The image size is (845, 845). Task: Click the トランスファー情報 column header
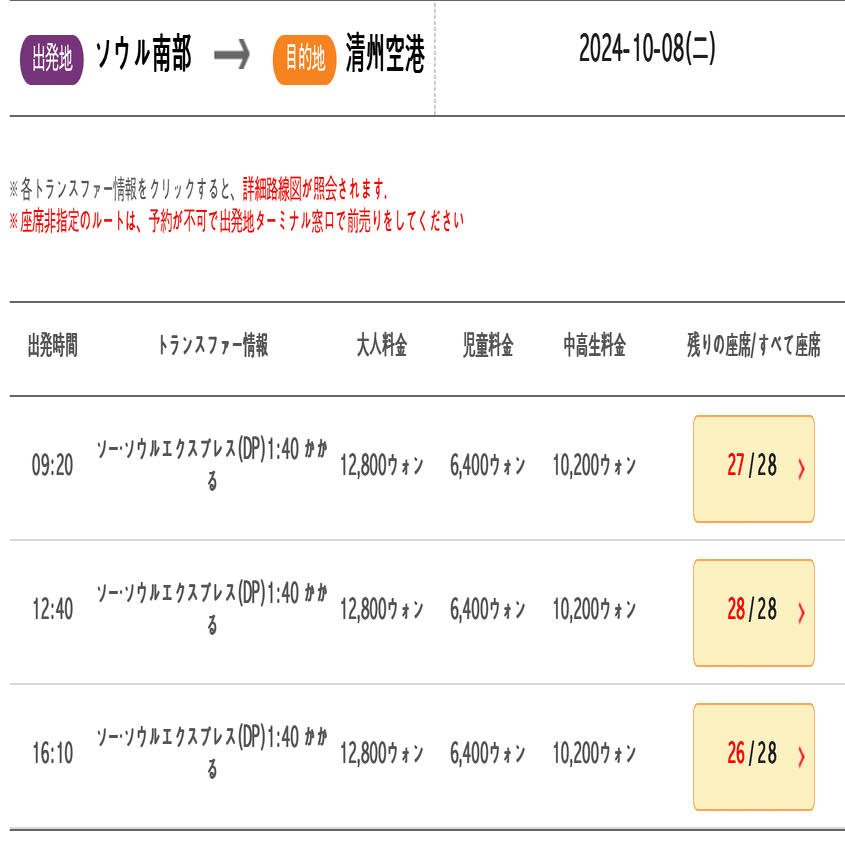coord(212,347)
